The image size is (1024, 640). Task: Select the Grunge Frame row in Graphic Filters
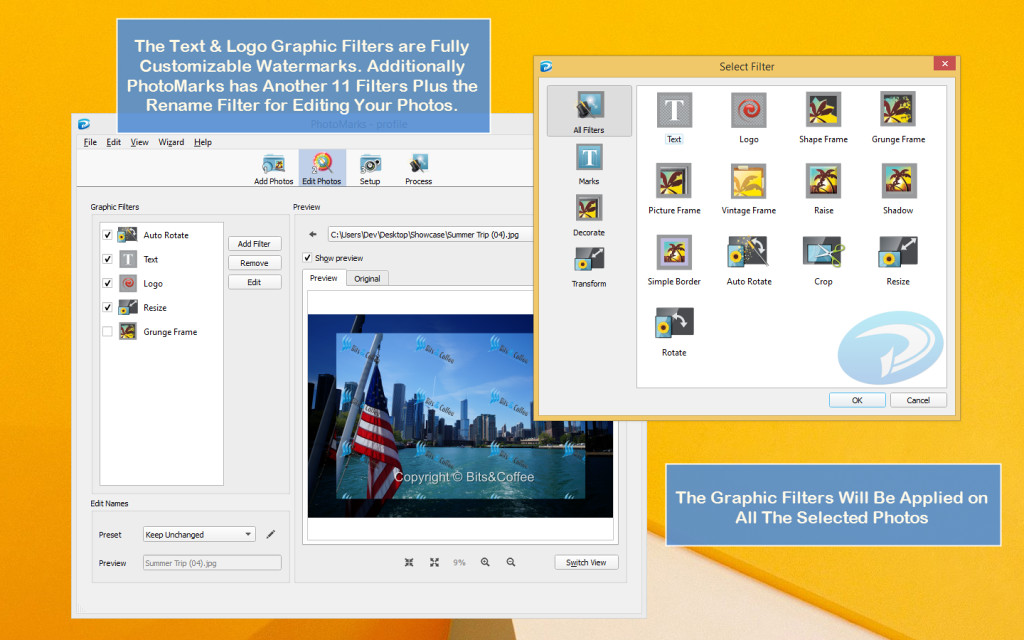161,331
